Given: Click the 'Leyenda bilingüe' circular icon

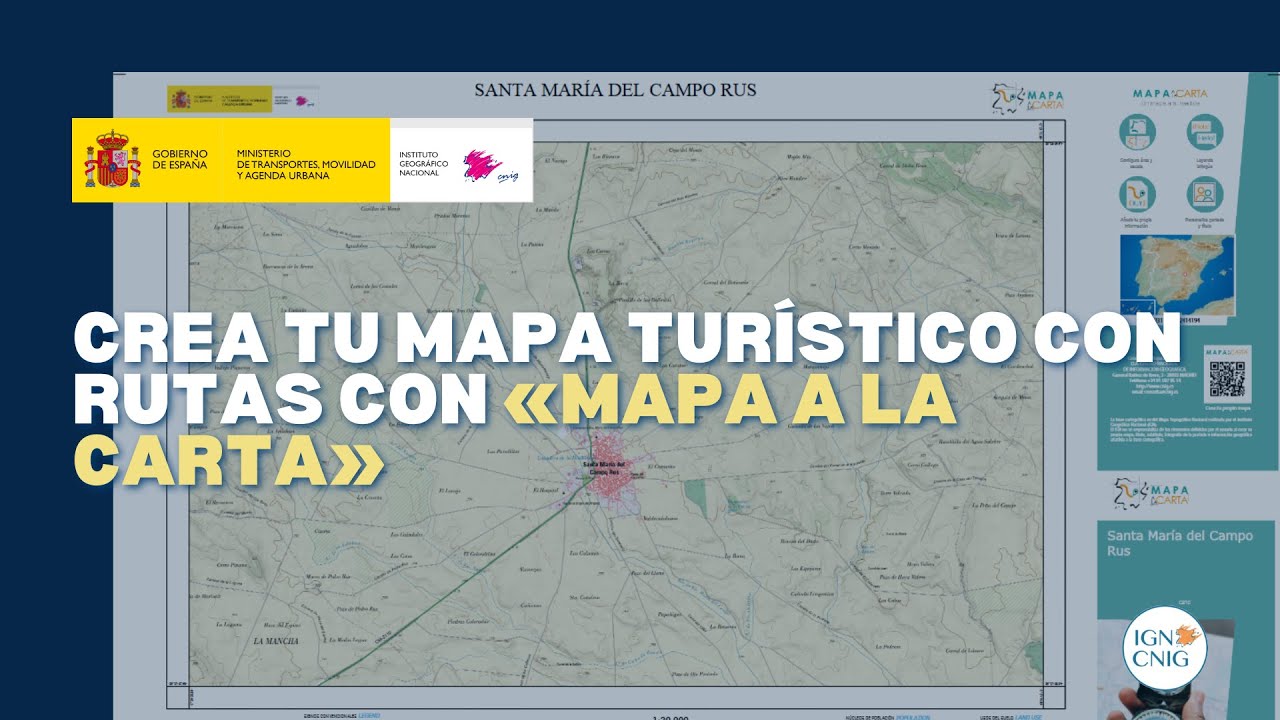Looking at the screenshot, I should pyautogui.click(x=1205, y=132).
